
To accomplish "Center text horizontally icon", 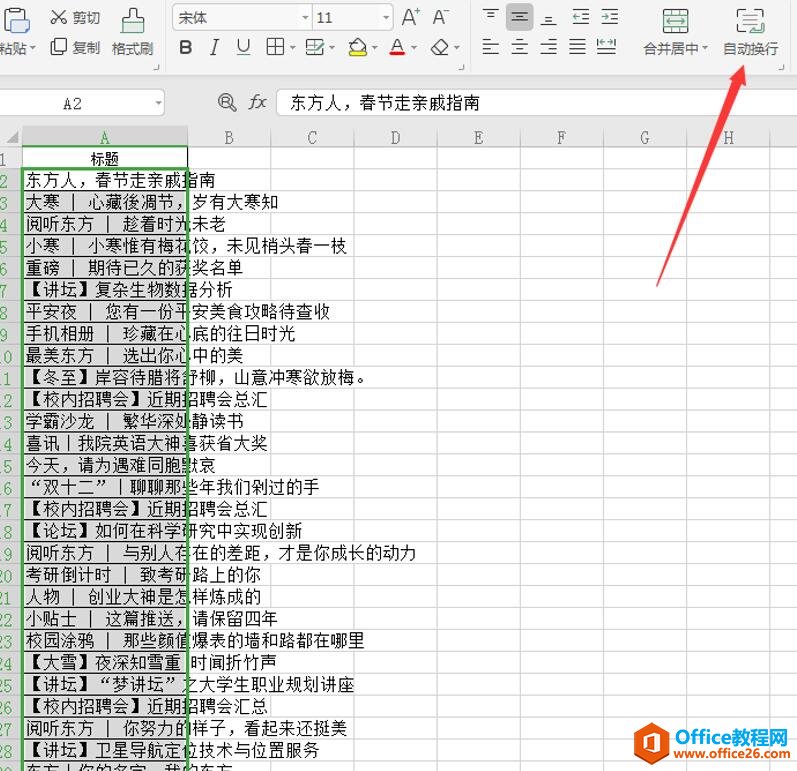I will 519,47.
